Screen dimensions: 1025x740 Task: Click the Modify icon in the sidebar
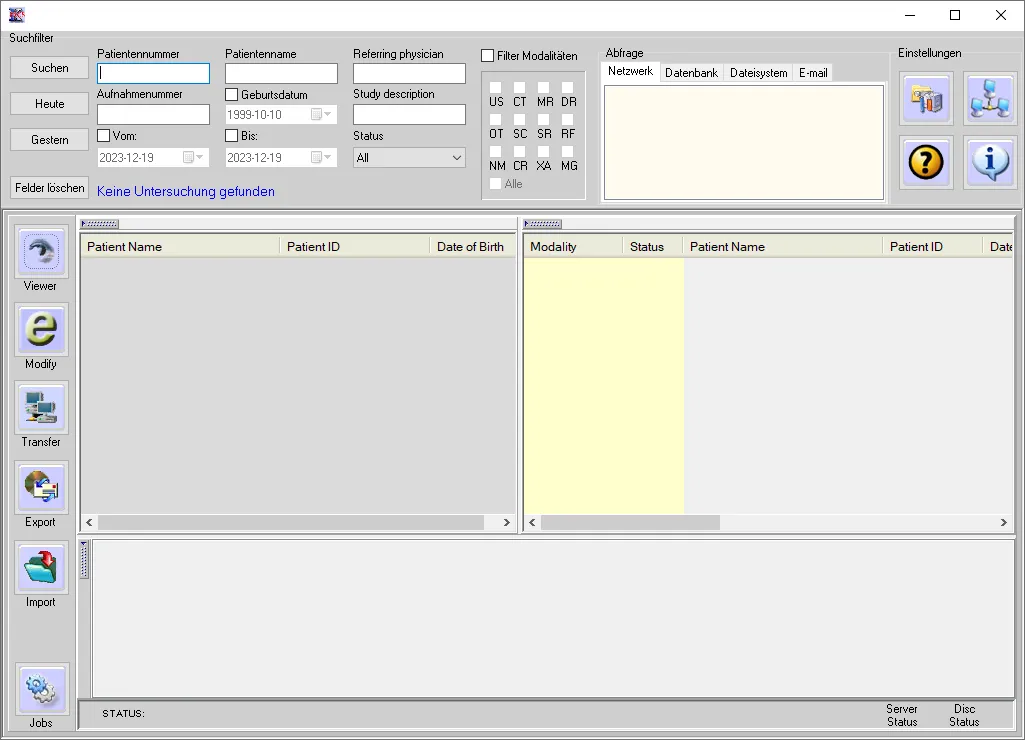(x=41, y=331)
